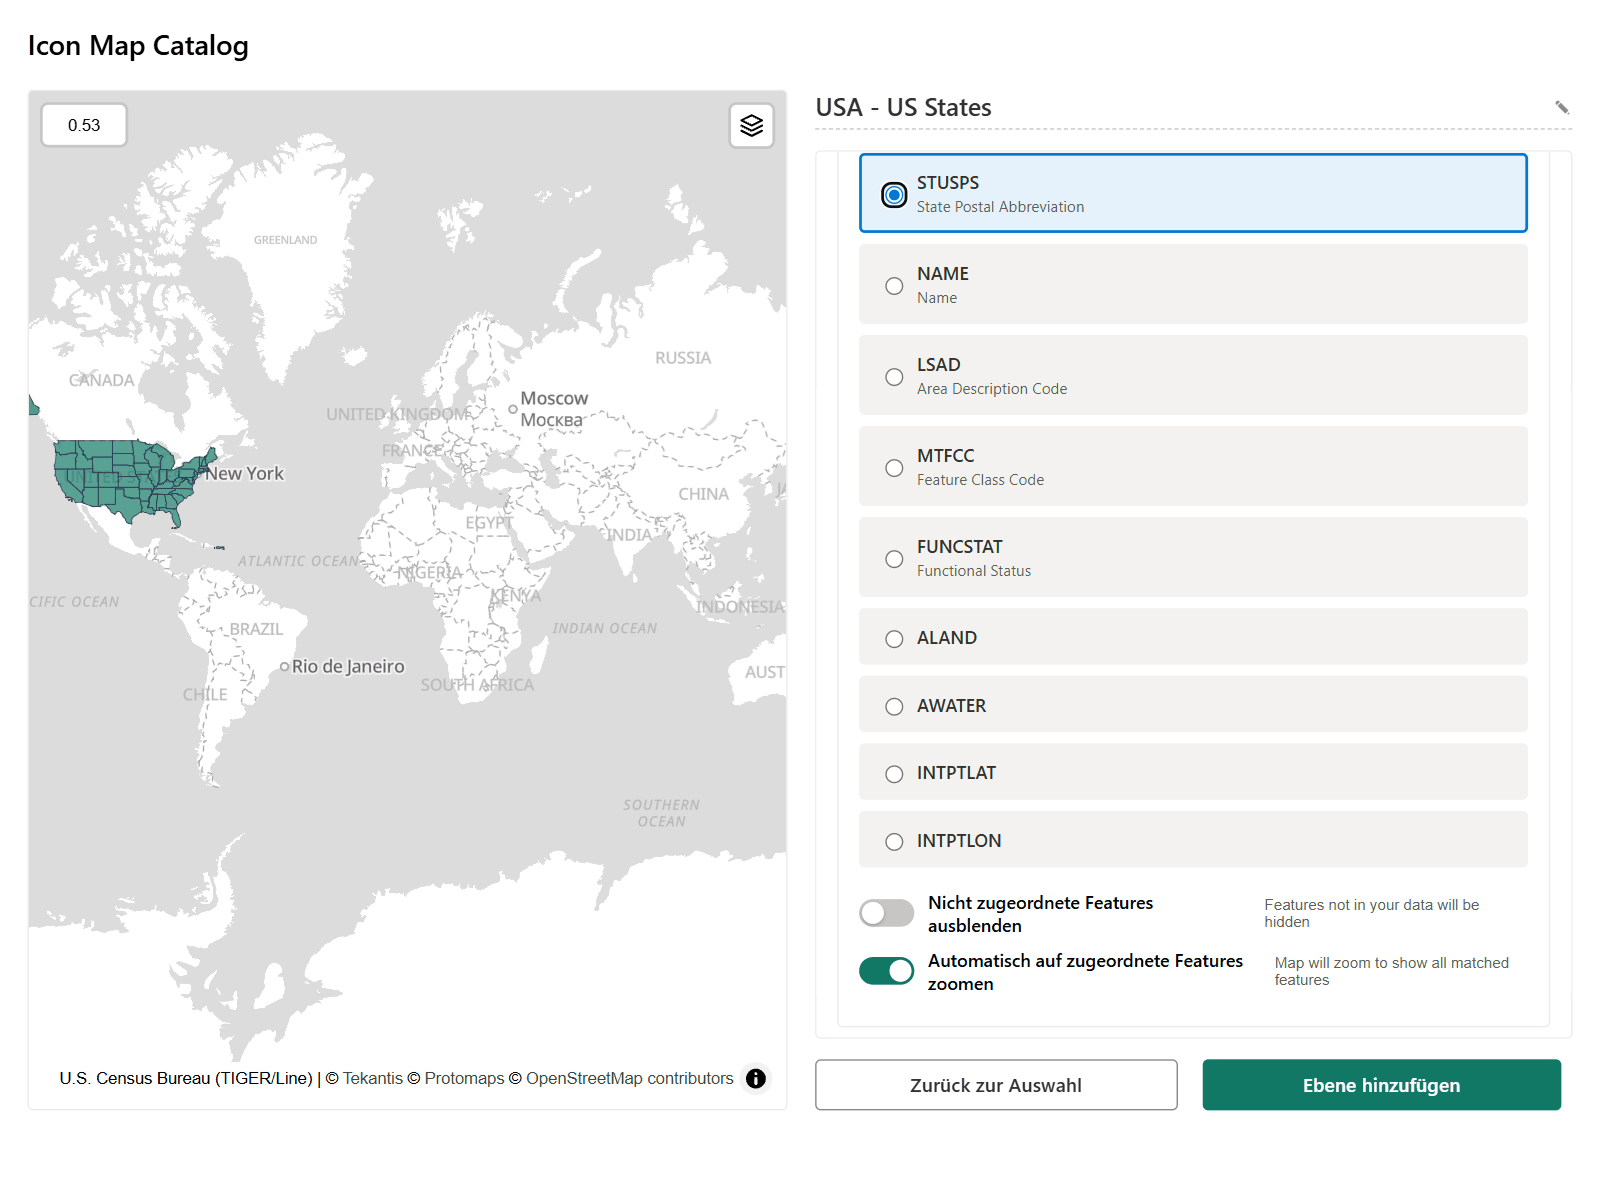Click the BRAZIL label on the map
1600x1186 pixels.
tap(256, 629)
